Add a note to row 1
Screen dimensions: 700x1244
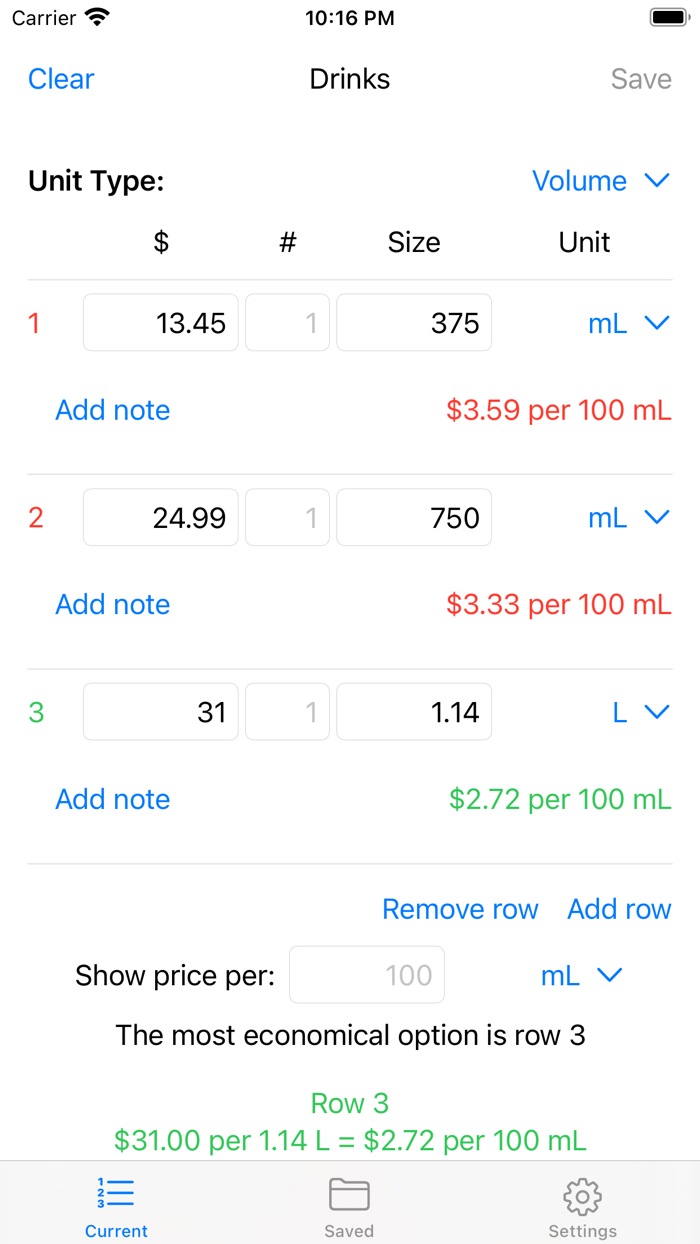tap(112, 410)
